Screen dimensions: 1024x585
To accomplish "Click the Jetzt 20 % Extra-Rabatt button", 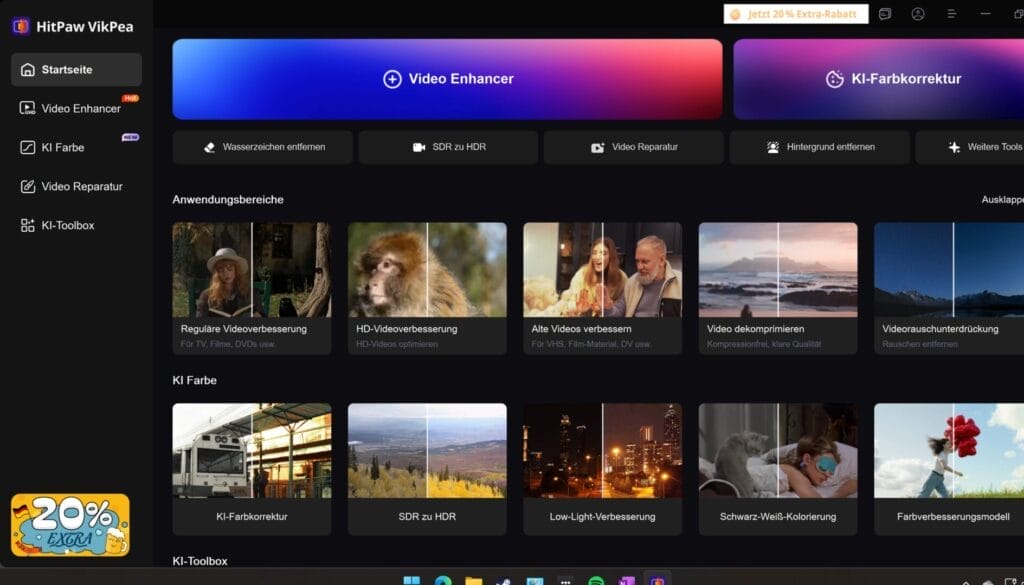I will pos(795,14).
